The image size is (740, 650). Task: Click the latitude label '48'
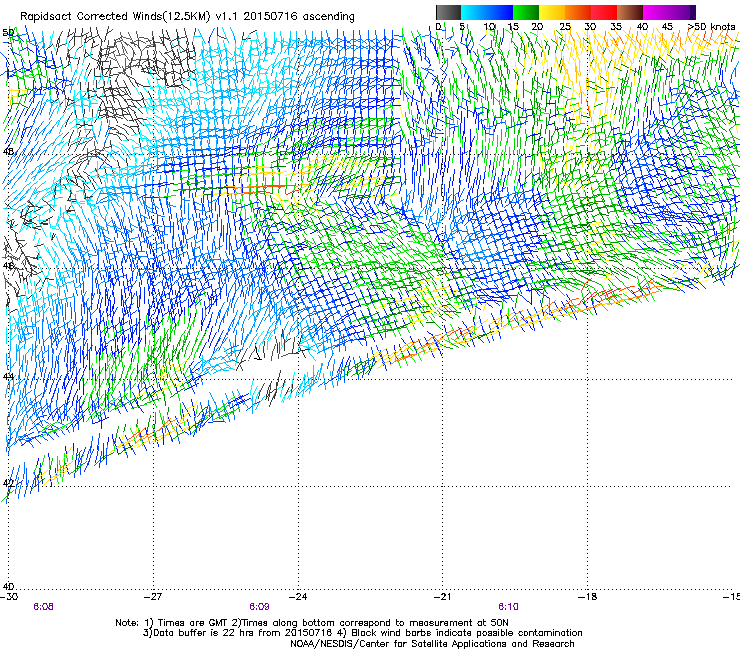(8, 152)
